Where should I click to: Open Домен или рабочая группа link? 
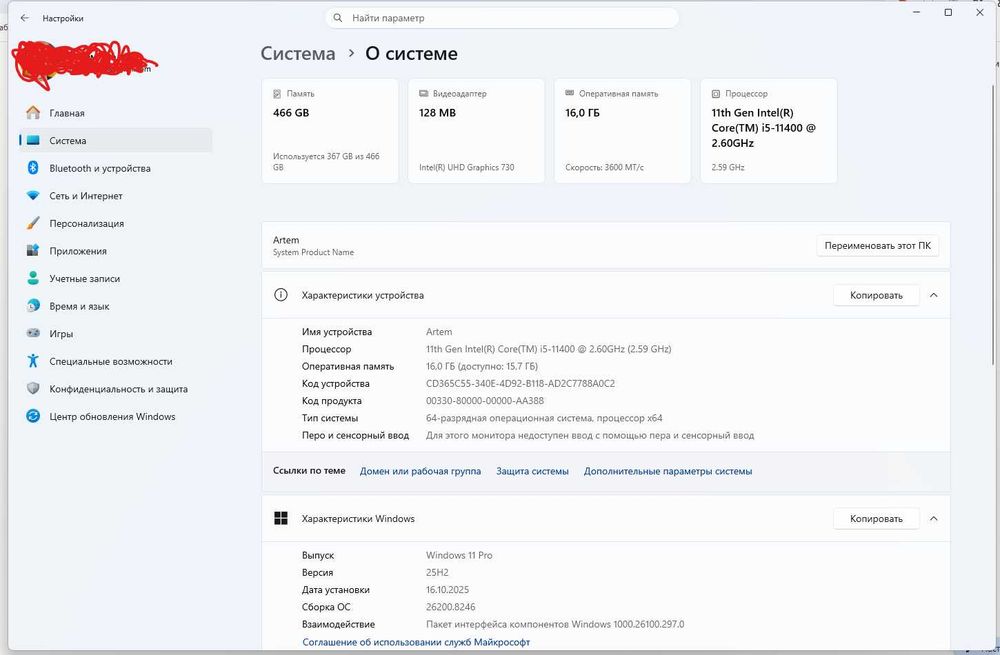pyautogui.click(x=420, y=471)
